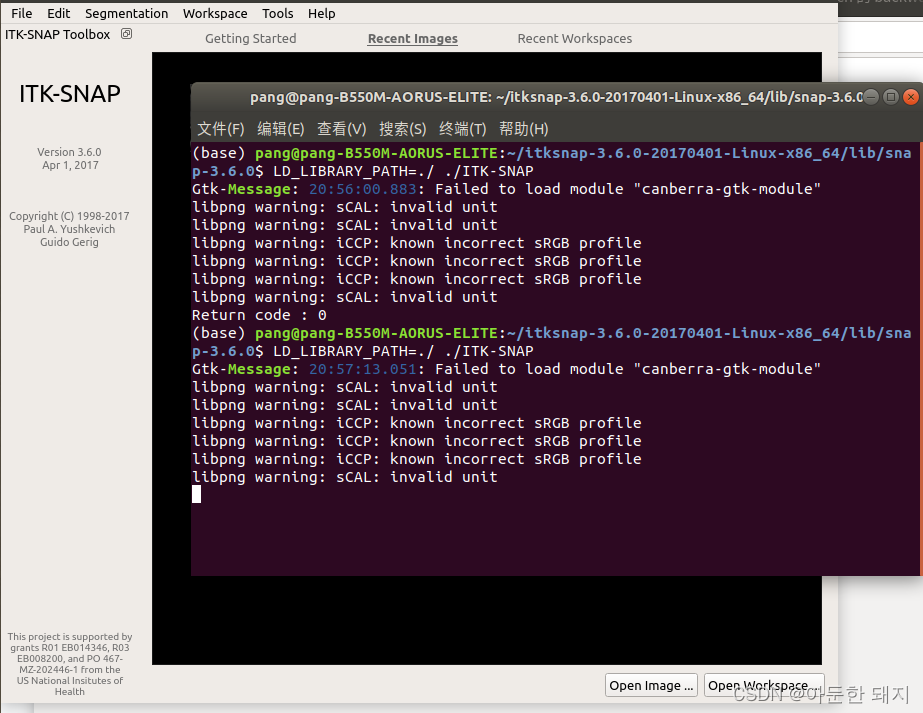
Task: Switch to the Recent Images tab
Action: [x=413, y=38]
